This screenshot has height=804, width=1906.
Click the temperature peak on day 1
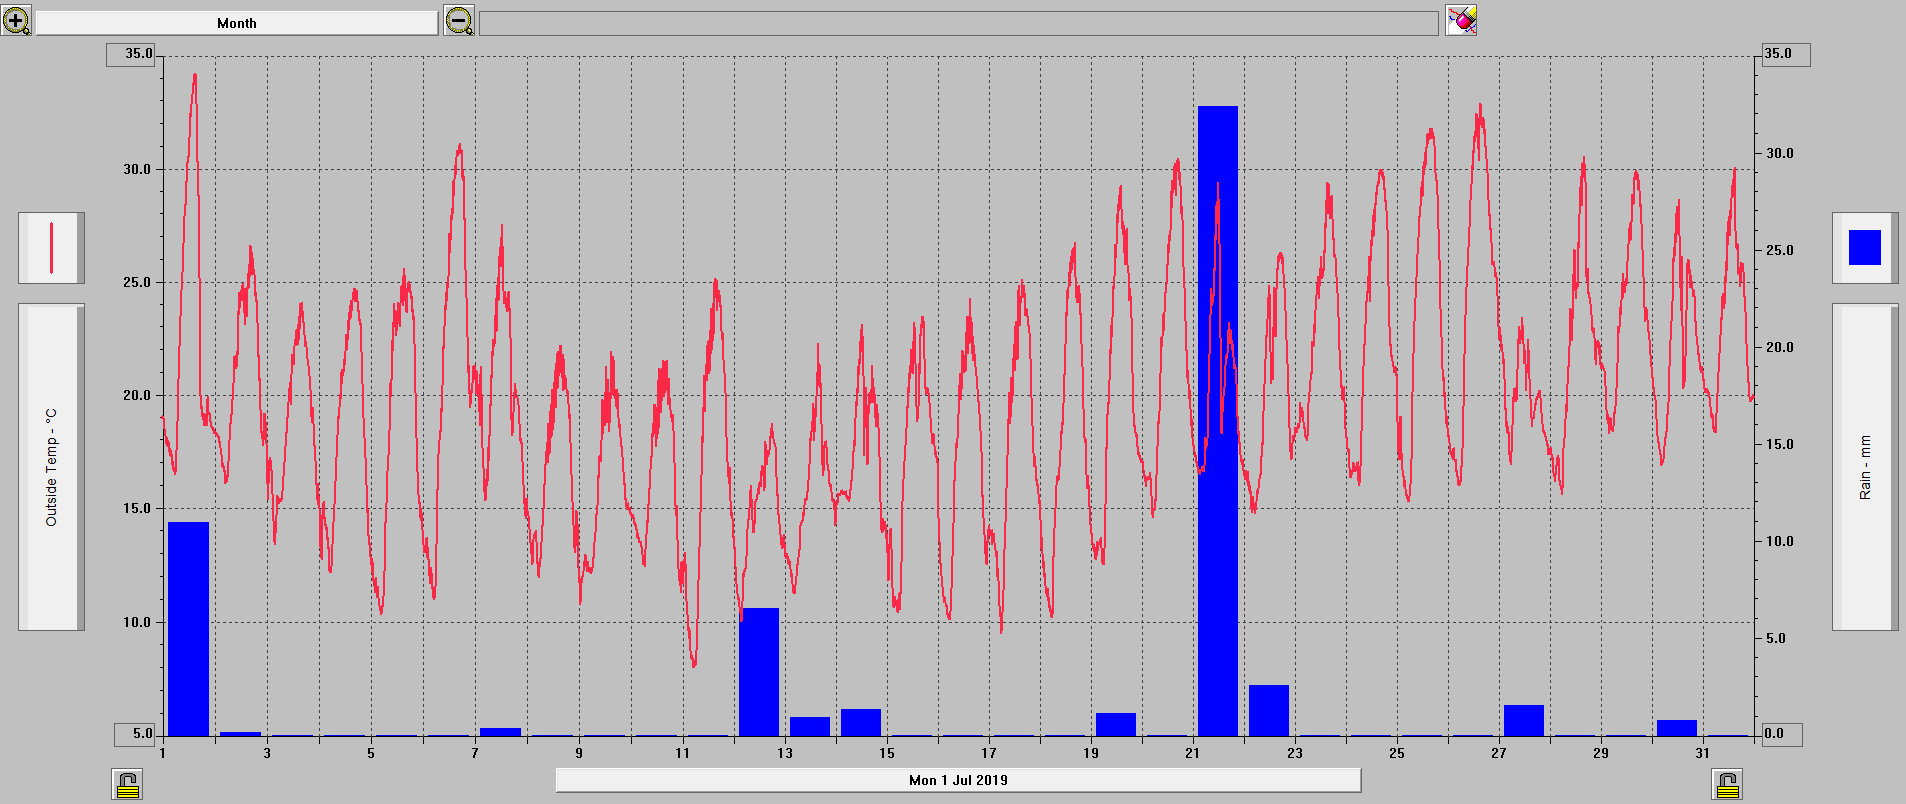tap(195, 76)
